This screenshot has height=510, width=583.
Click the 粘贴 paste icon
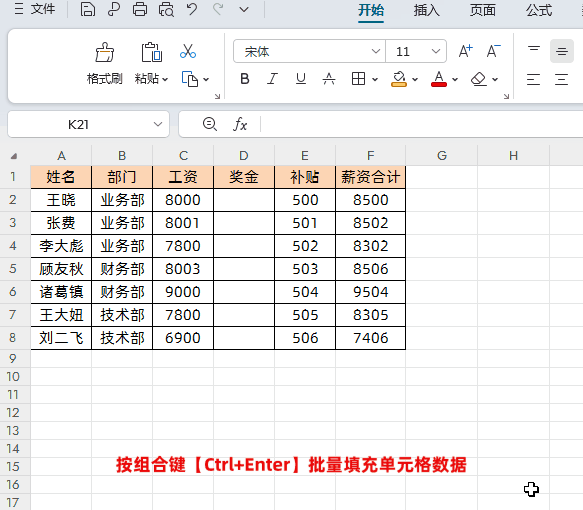(151, 52)
